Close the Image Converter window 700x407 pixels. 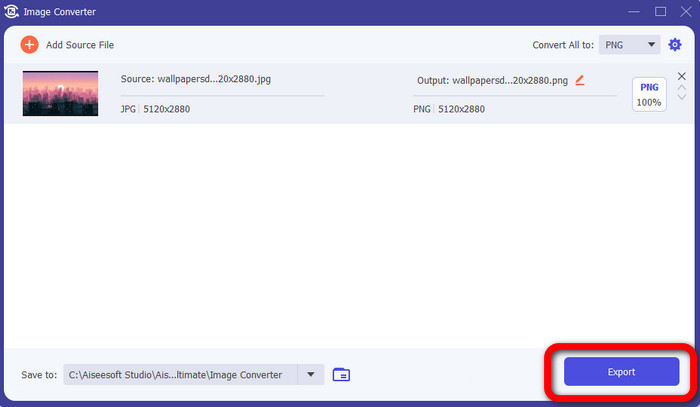click(x=686, y=12)
